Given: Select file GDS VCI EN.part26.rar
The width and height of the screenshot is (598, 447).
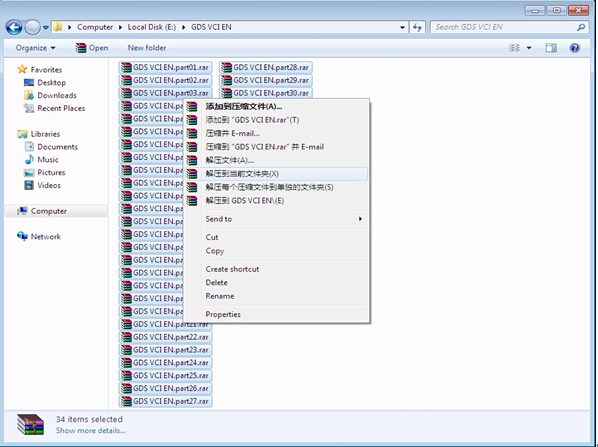Looking at the screenshot, I should (165, 388).
